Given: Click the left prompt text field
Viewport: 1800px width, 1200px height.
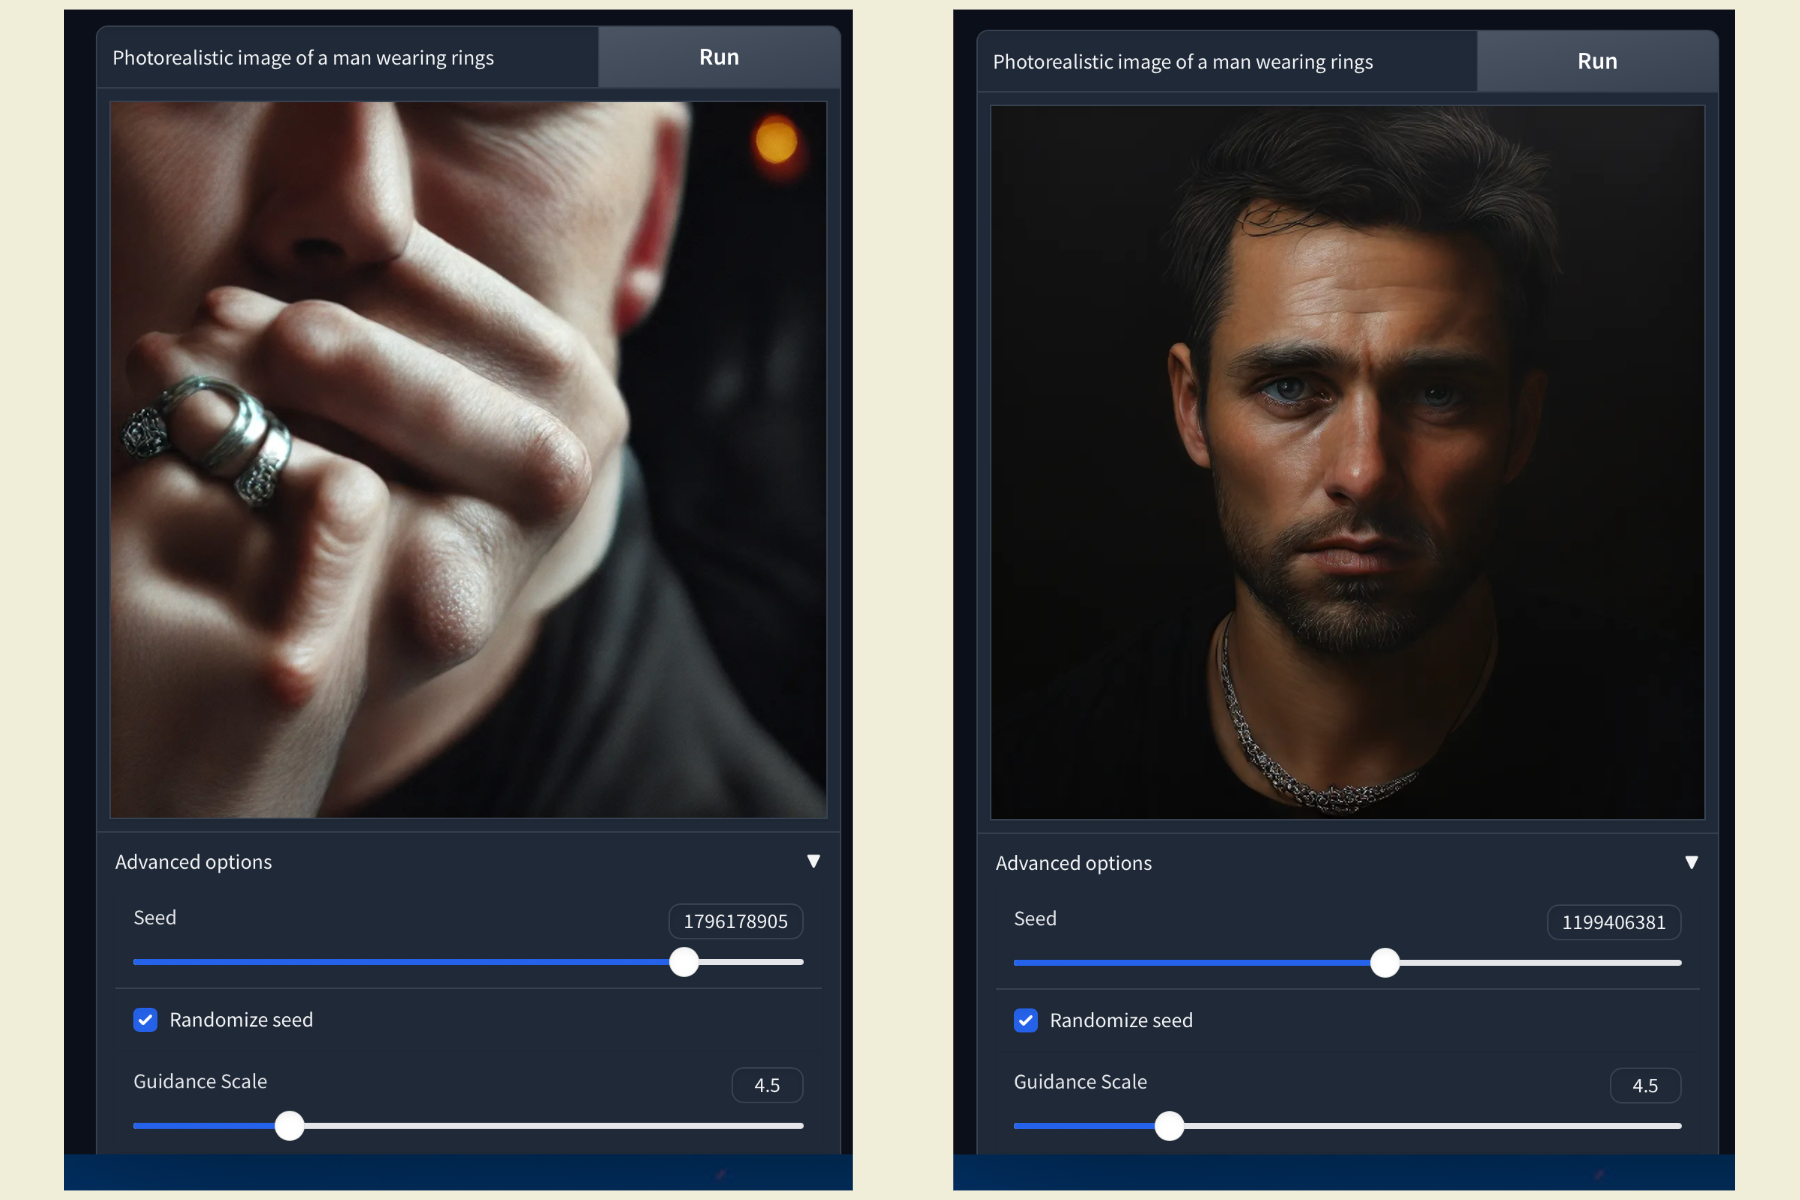Looking at the screenshot, I should [348, 57].
